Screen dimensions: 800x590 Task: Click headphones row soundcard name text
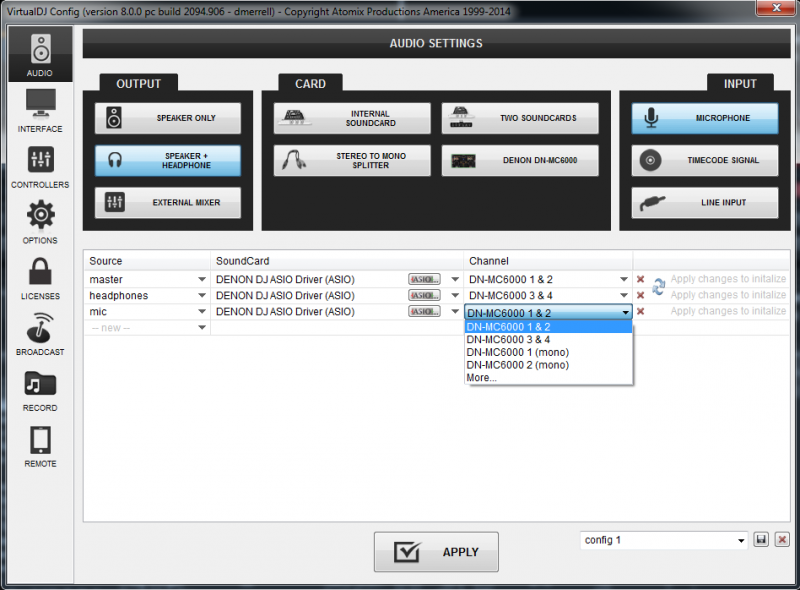coord(285,296)
